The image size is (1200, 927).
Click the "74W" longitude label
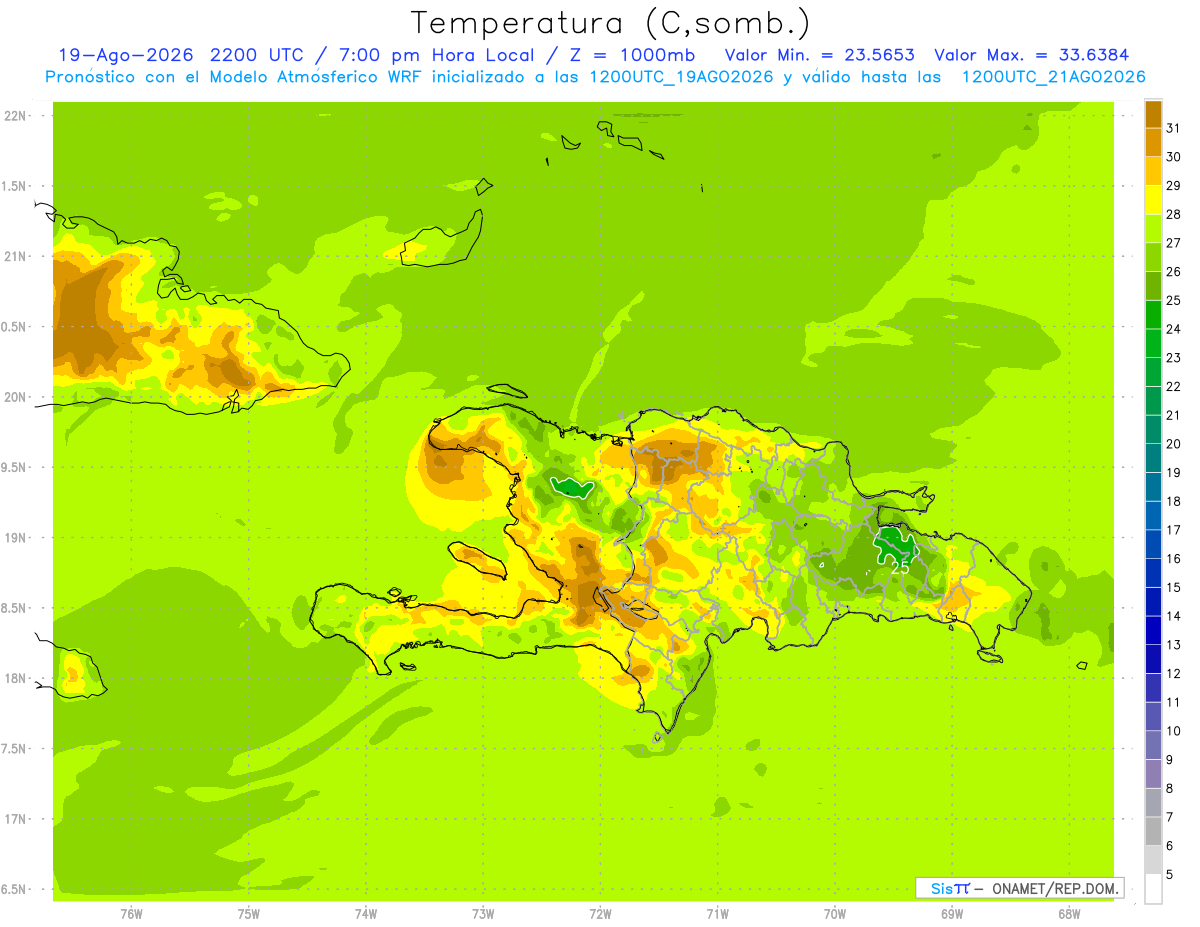(366, 913)
